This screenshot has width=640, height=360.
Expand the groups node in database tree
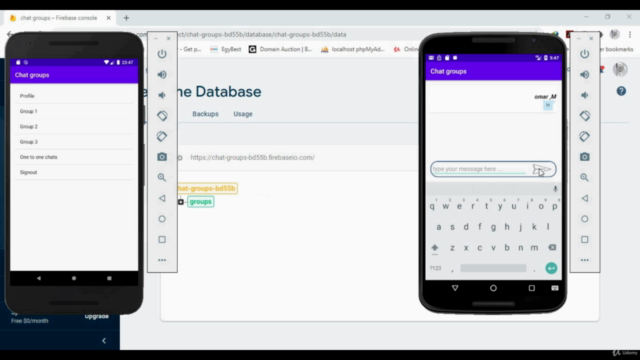[x=181, y=202]
